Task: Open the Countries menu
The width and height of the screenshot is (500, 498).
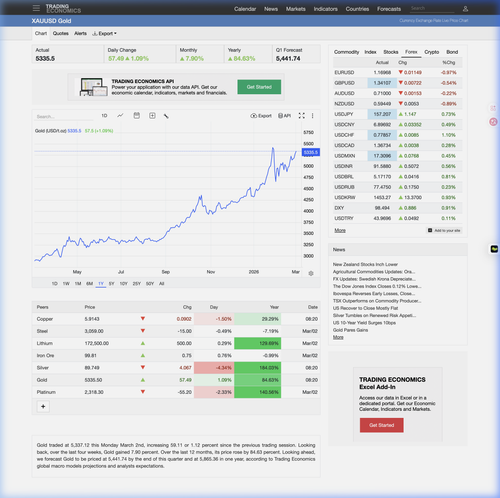Action: [x=357, y=9]
